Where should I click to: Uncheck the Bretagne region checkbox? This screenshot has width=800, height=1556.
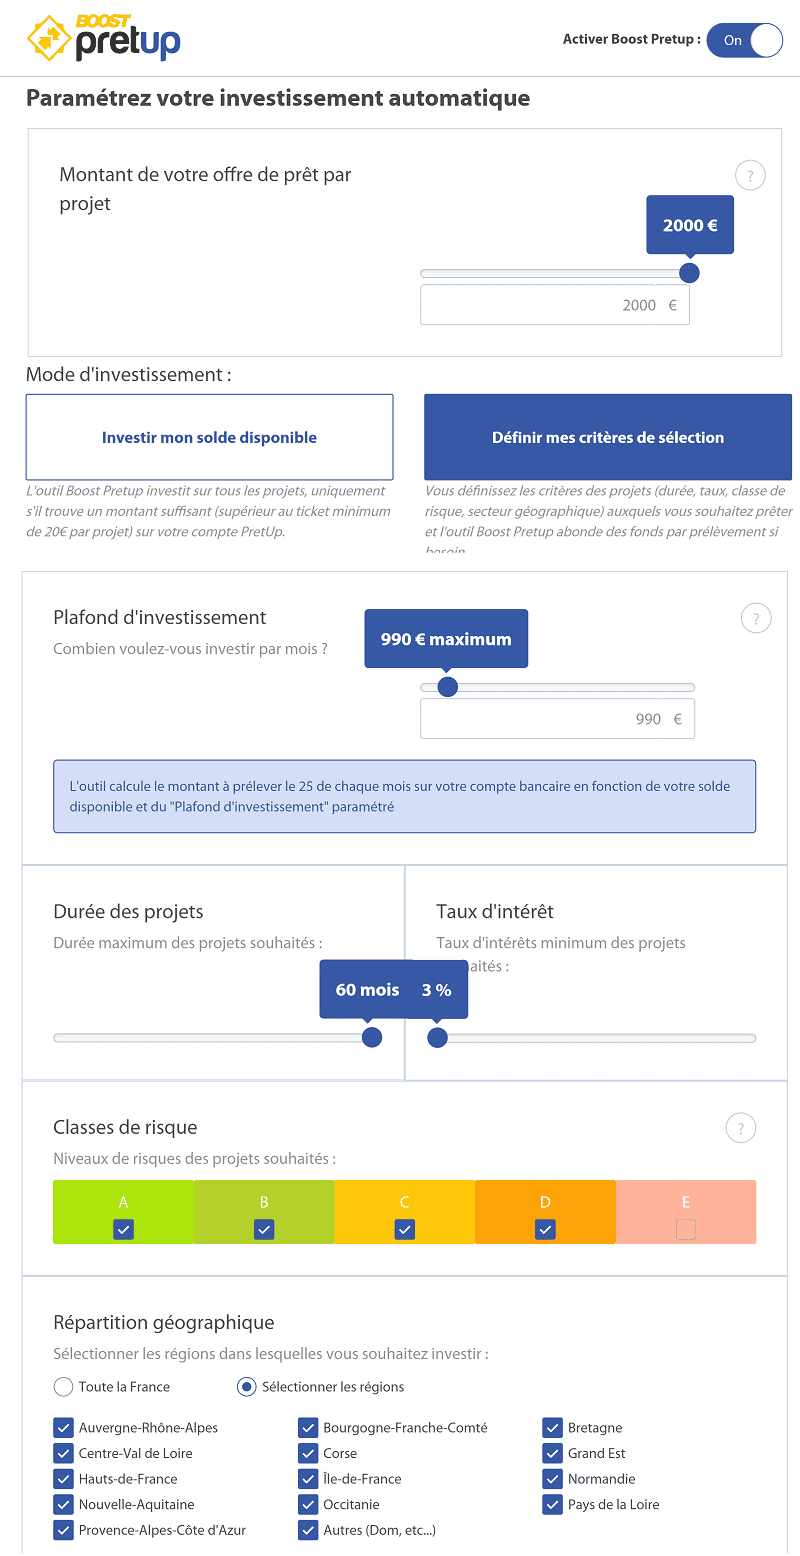click(x=553, y=1427)
